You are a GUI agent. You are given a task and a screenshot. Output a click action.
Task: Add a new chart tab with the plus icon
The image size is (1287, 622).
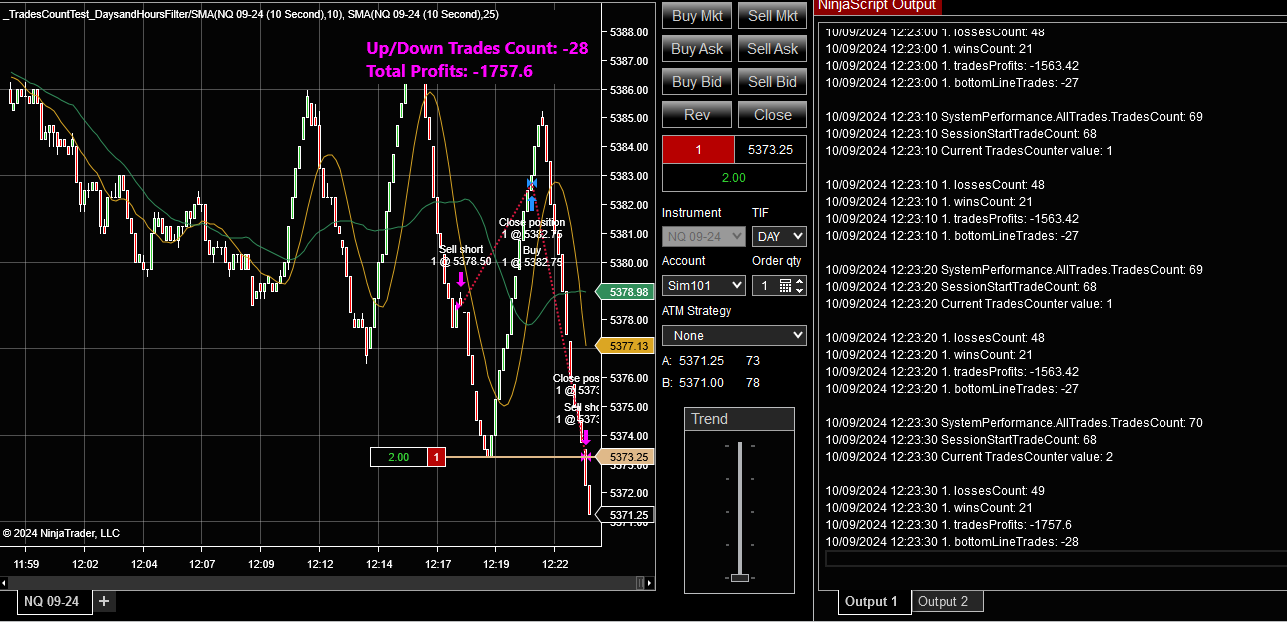[103, 601]
